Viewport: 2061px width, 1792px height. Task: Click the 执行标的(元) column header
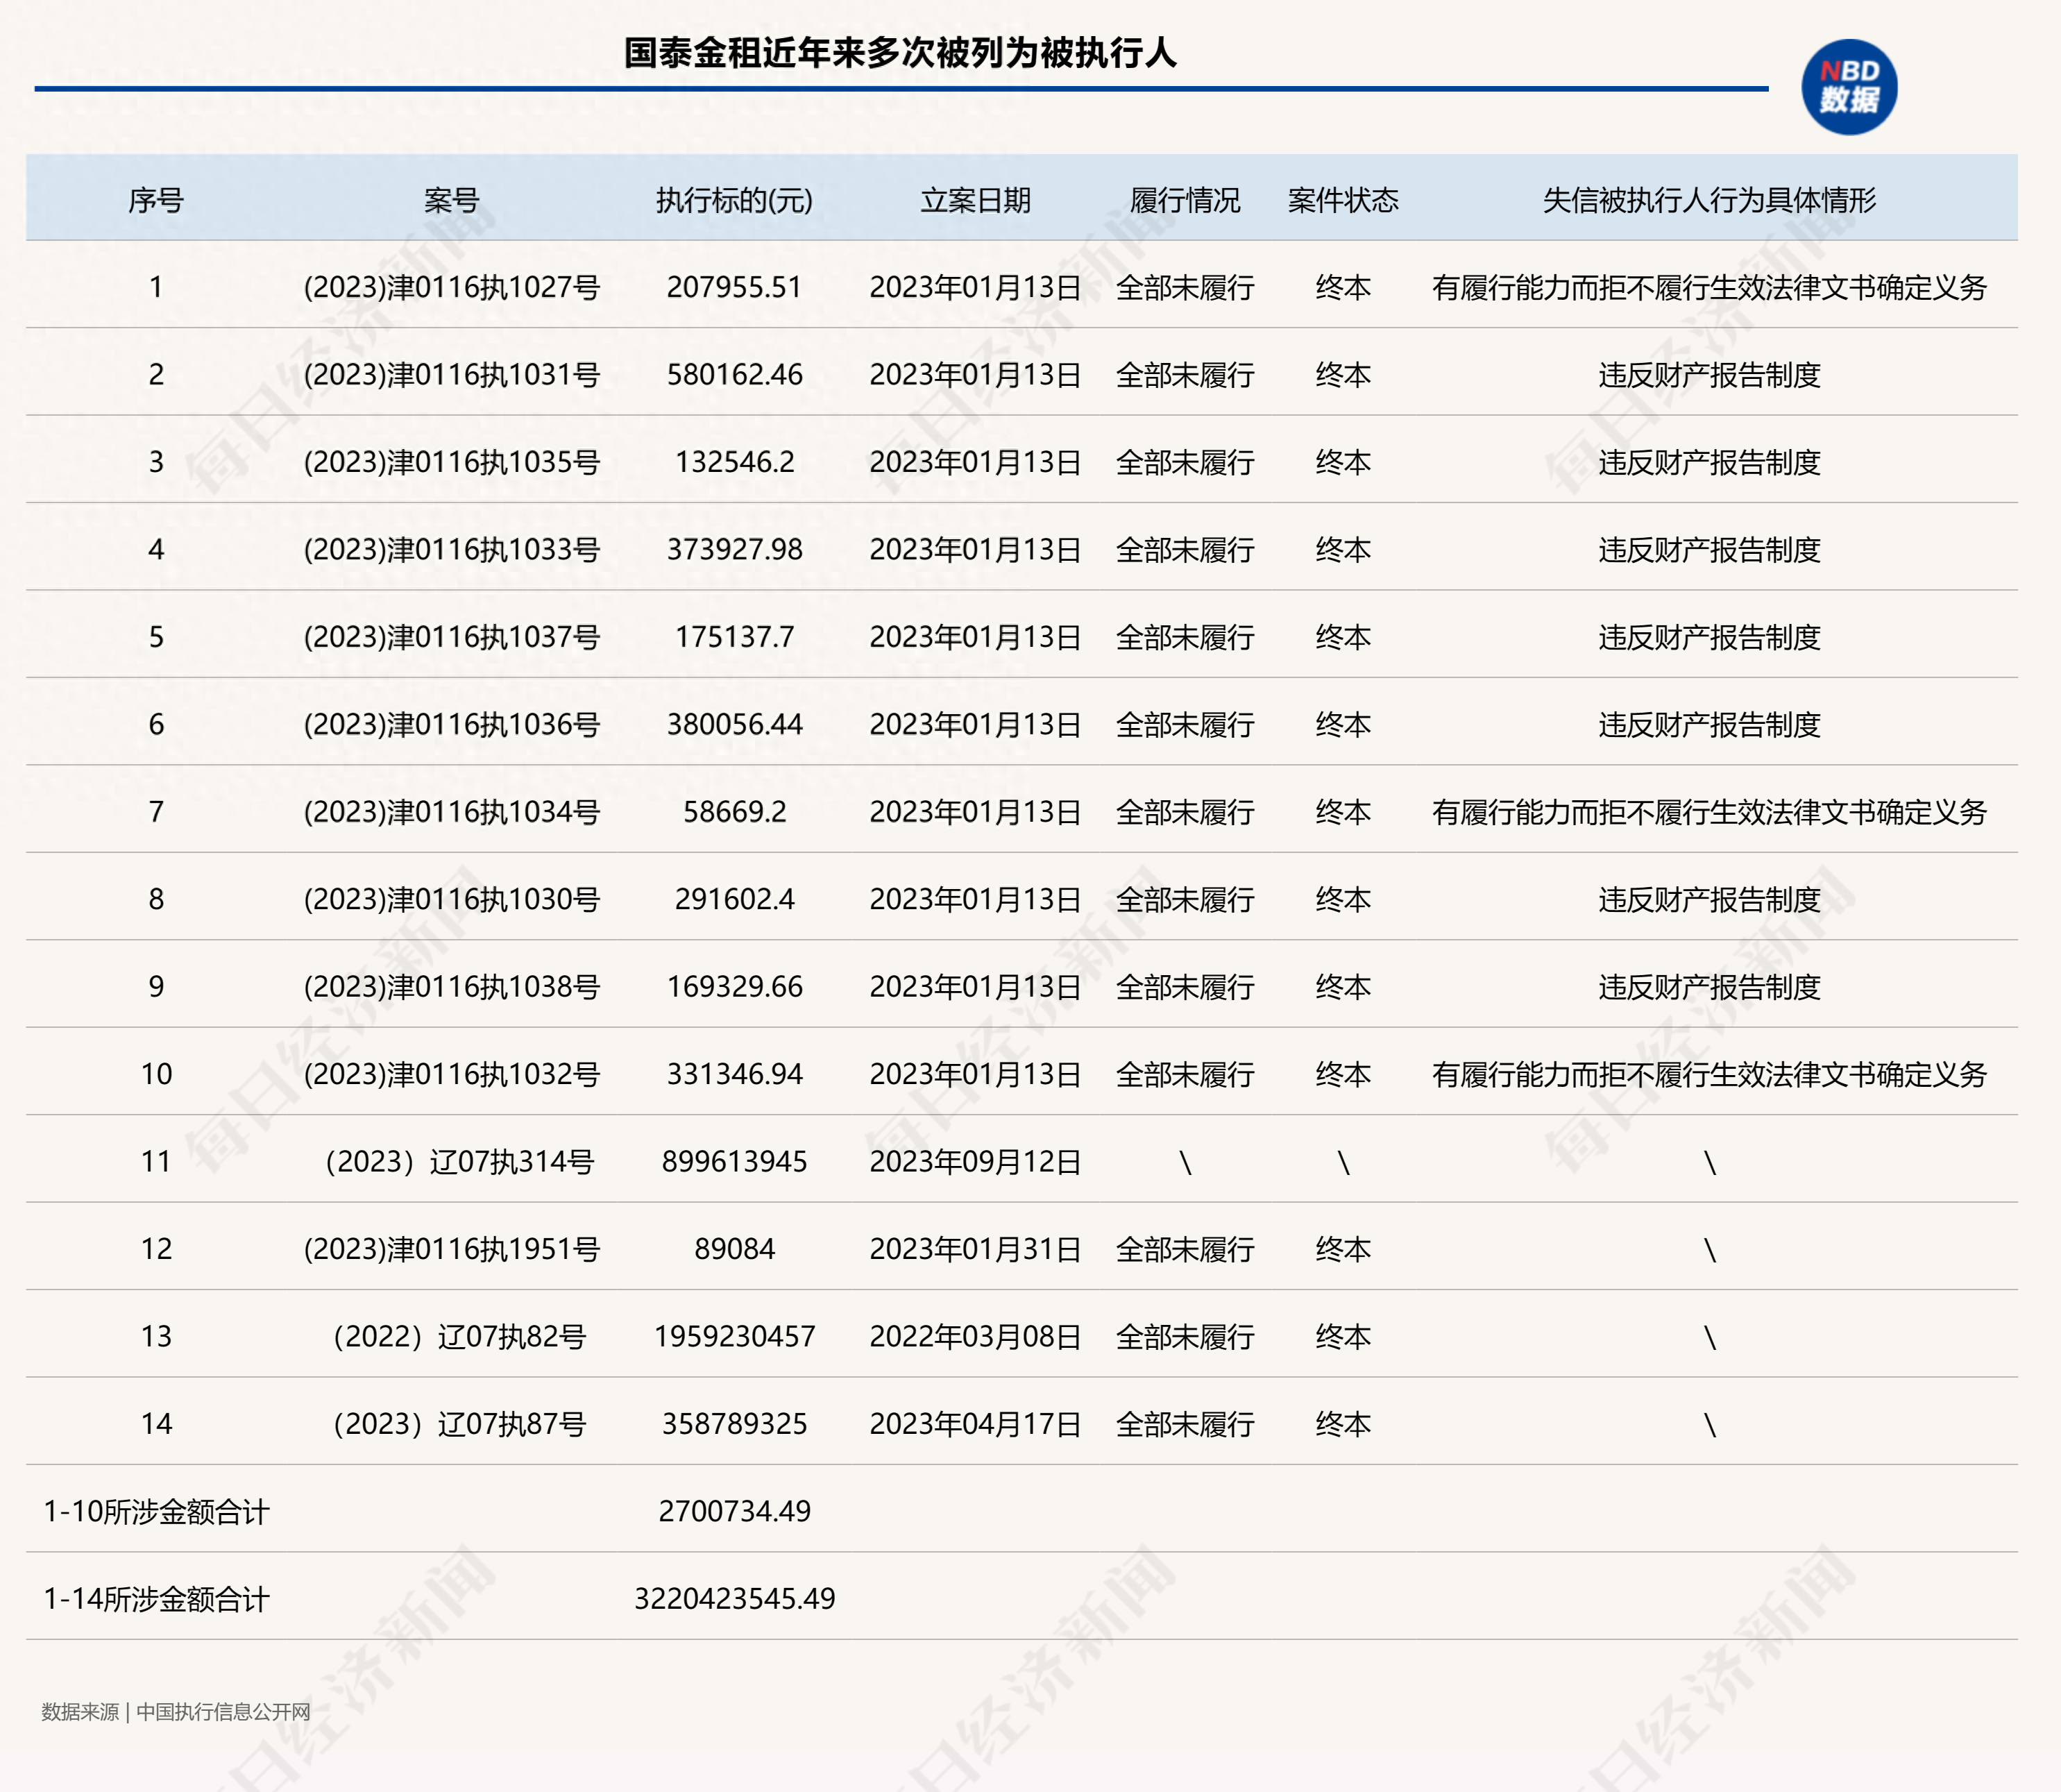point(734,200)
